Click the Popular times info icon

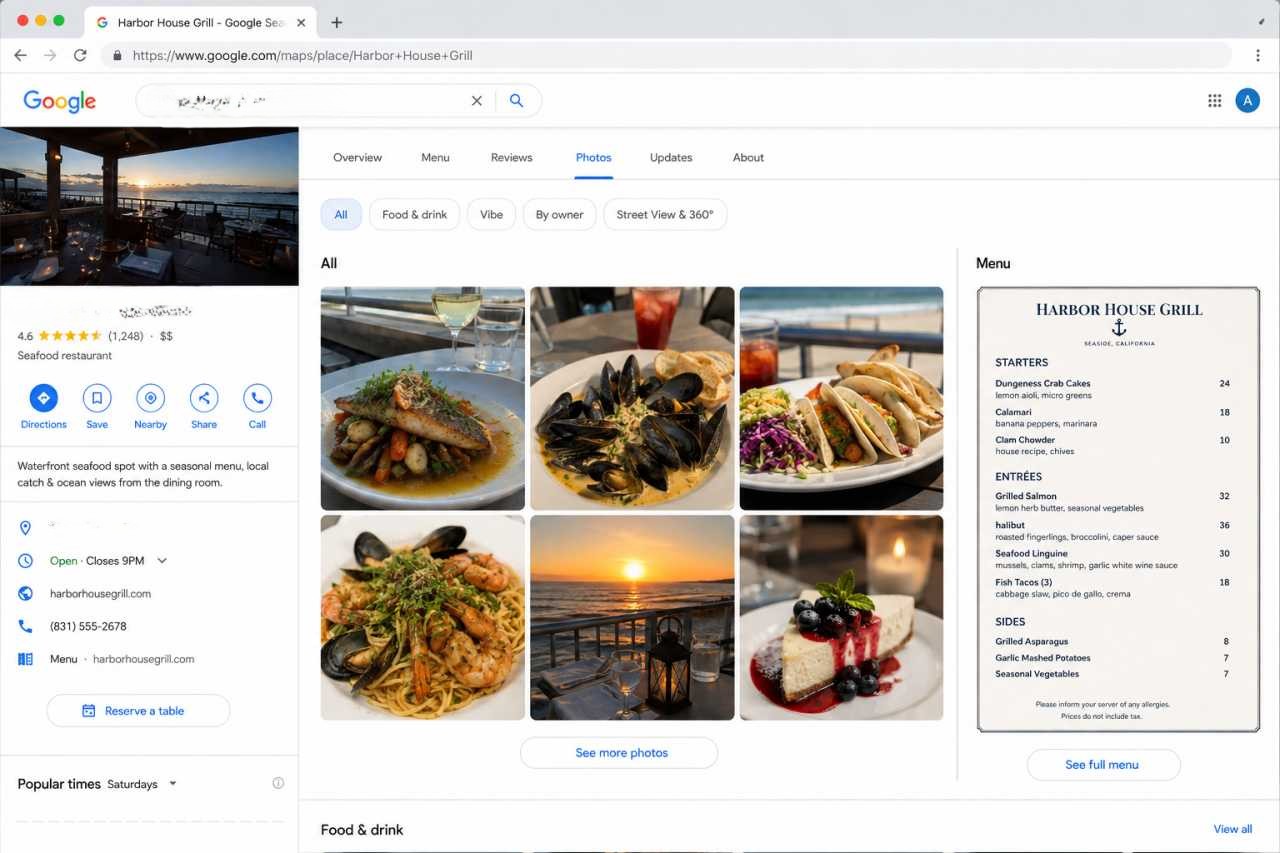pyautogui.click(x=278, y=783)
